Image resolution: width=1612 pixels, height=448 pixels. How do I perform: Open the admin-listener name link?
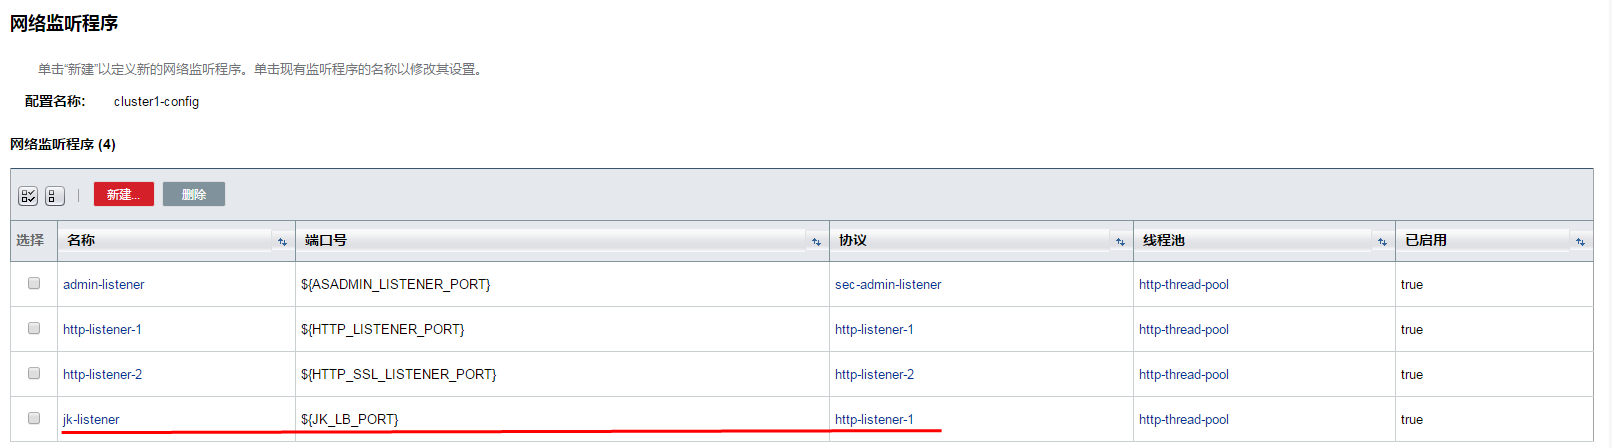103,285
